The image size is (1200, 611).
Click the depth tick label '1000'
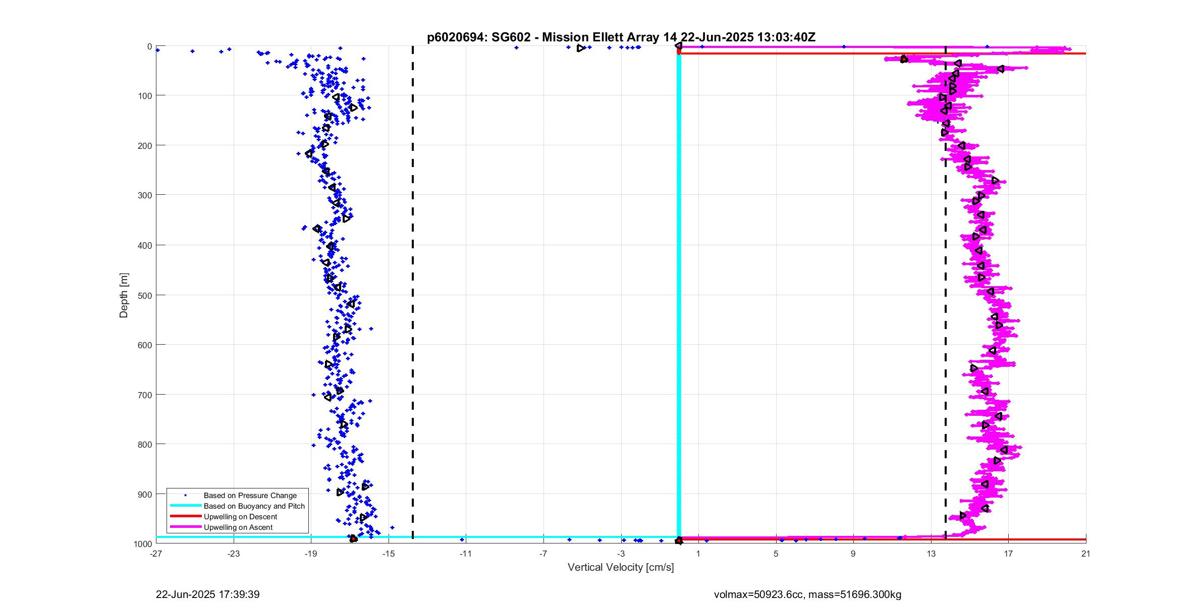[x=142, y=544]
